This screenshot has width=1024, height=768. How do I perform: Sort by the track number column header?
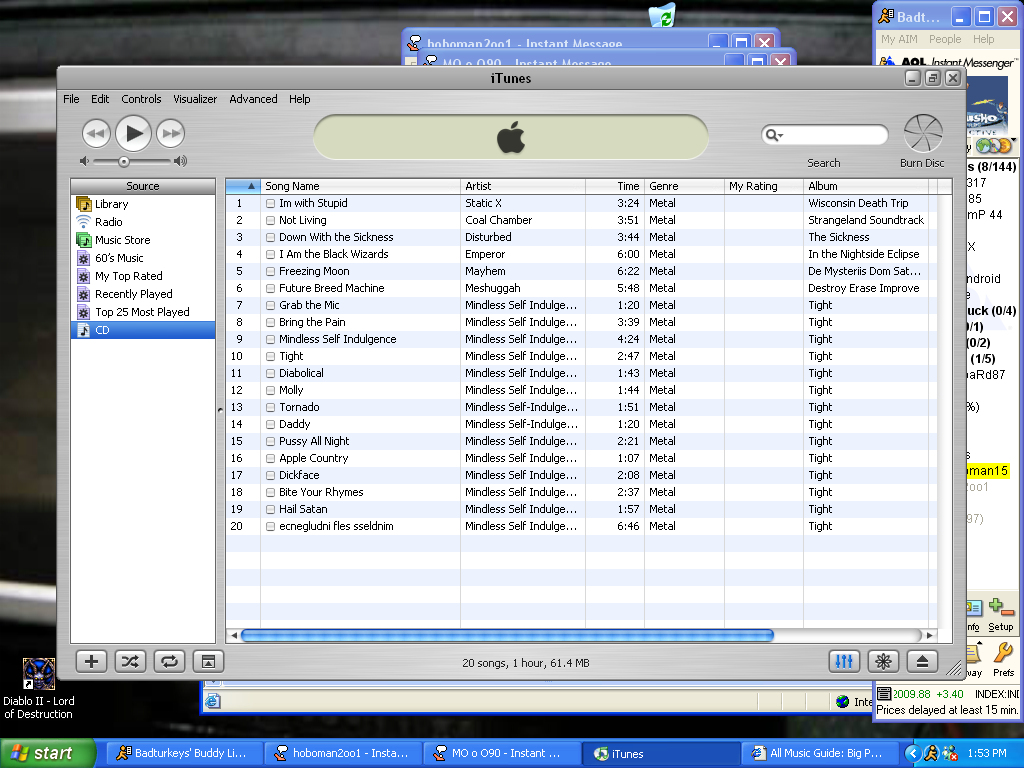point(243,186)
